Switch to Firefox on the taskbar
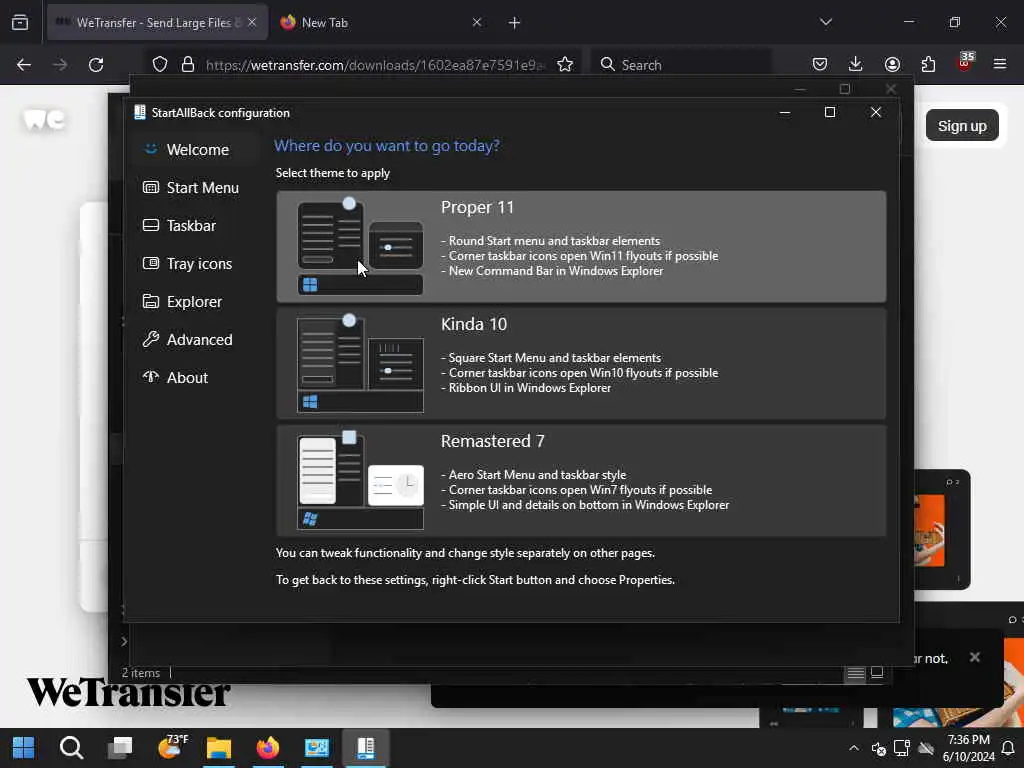 click(268, 748)
